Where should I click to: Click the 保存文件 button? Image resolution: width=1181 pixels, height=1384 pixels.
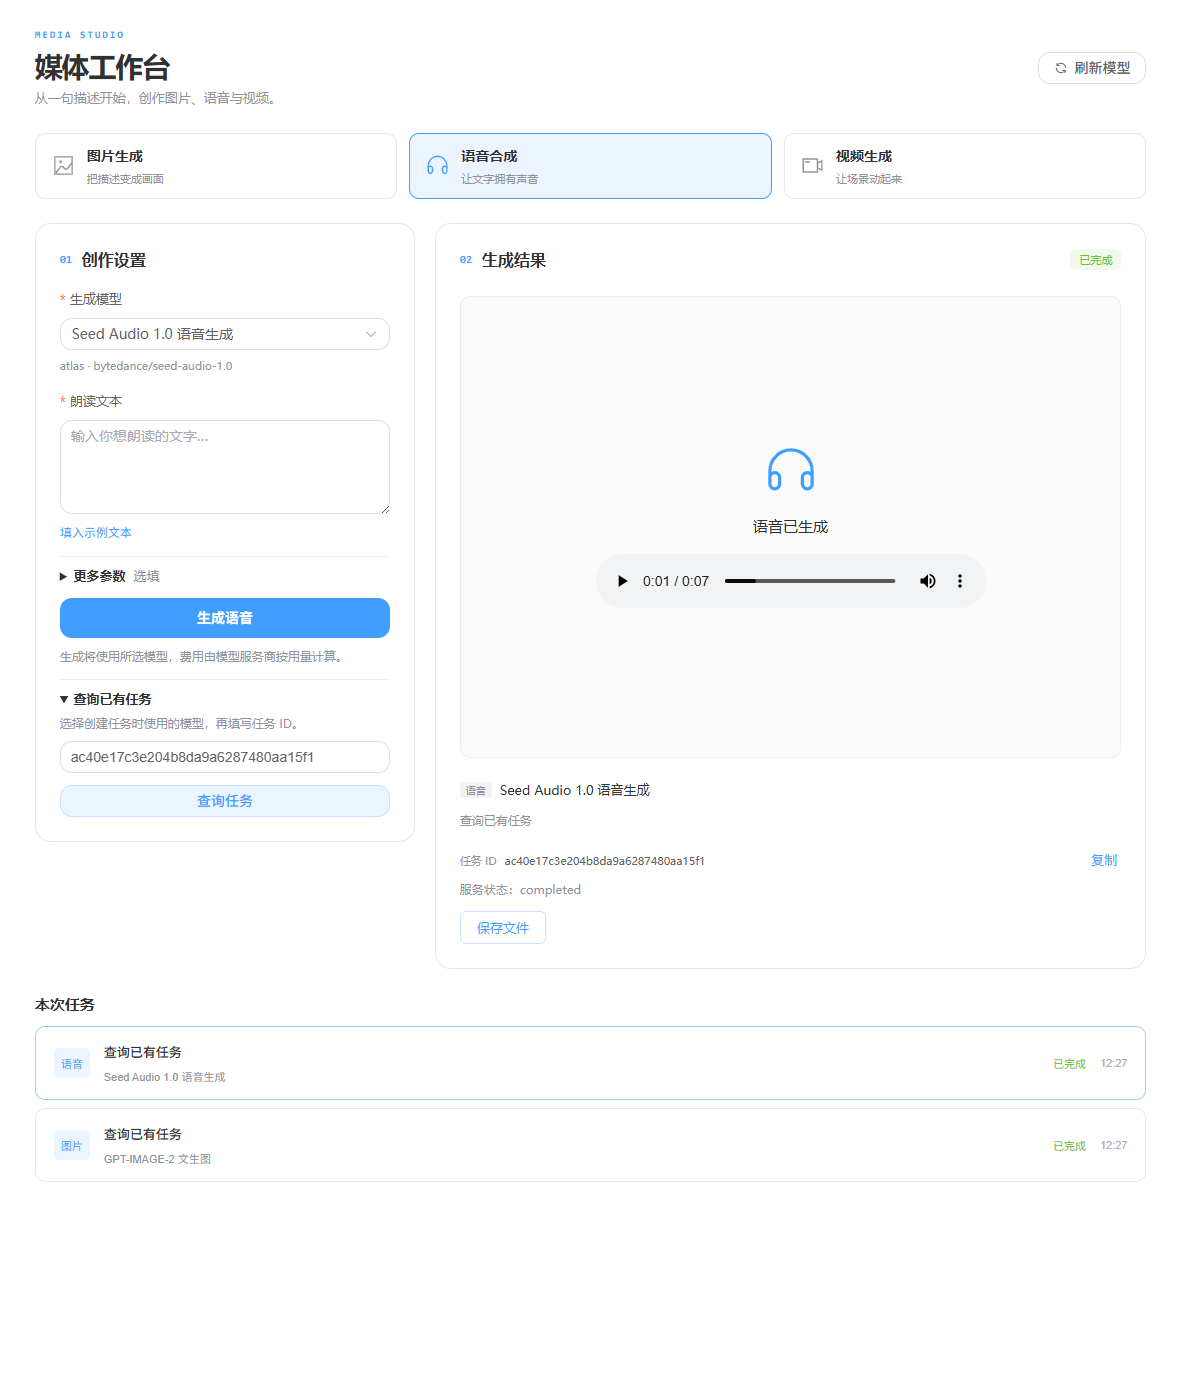(503, 928)
